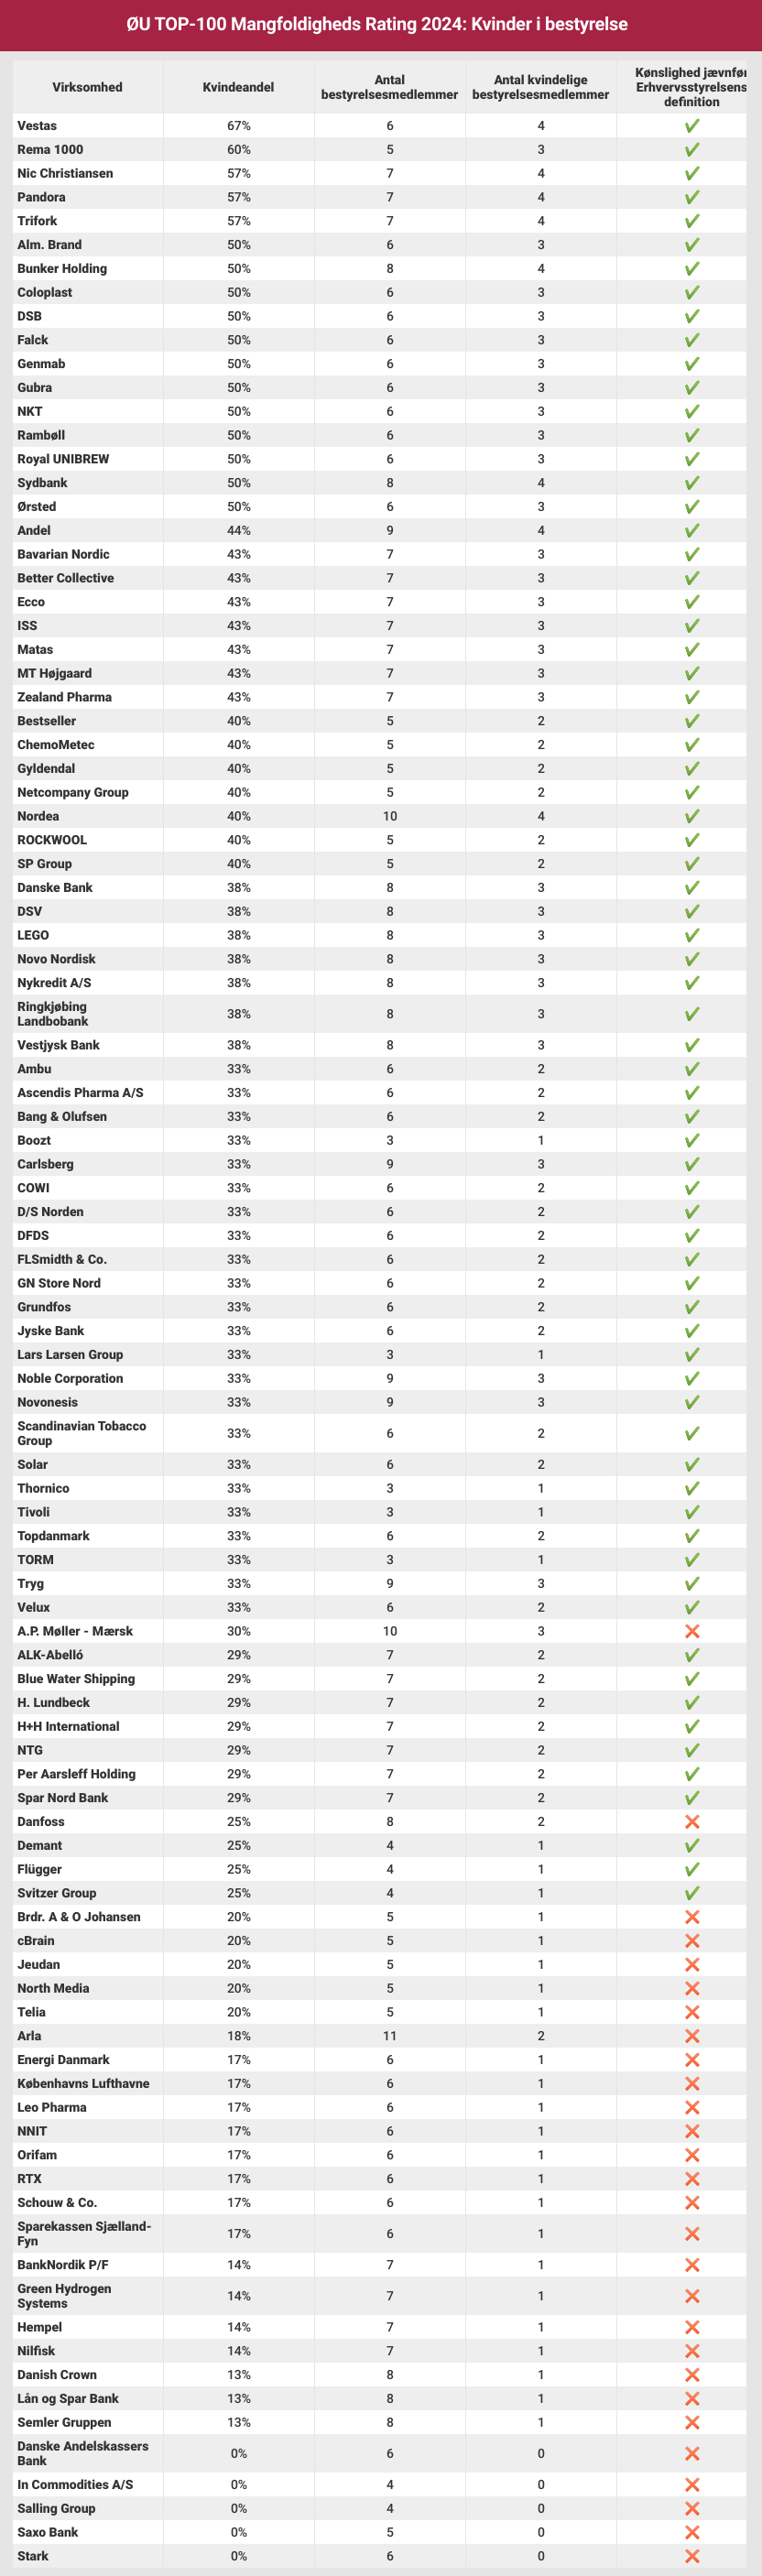The width and height of the screenshot is (762, 2576).
Task: Click the red cross in the Stark row
Action: pos(691,2556)
